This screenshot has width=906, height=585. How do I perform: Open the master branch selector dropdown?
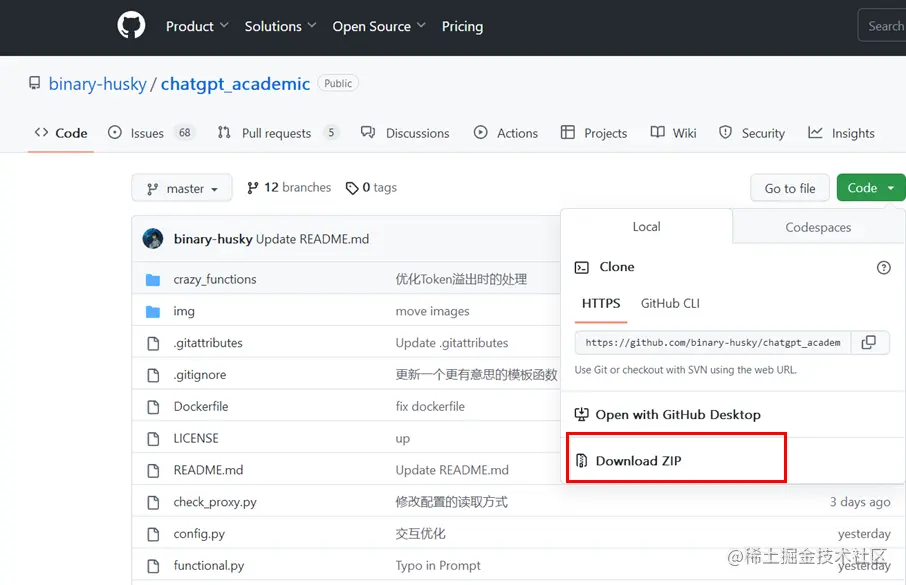coord(182,188)
